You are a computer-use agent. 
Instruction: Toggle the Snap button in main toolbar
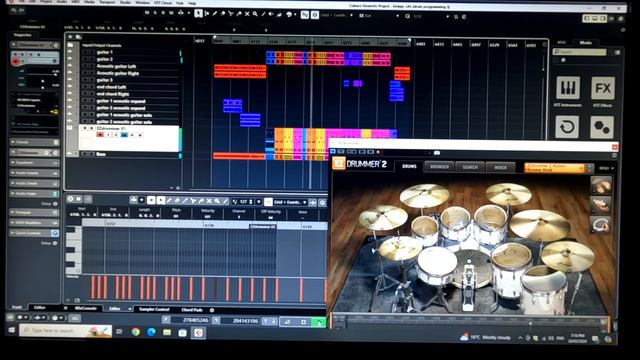[305, 15]
